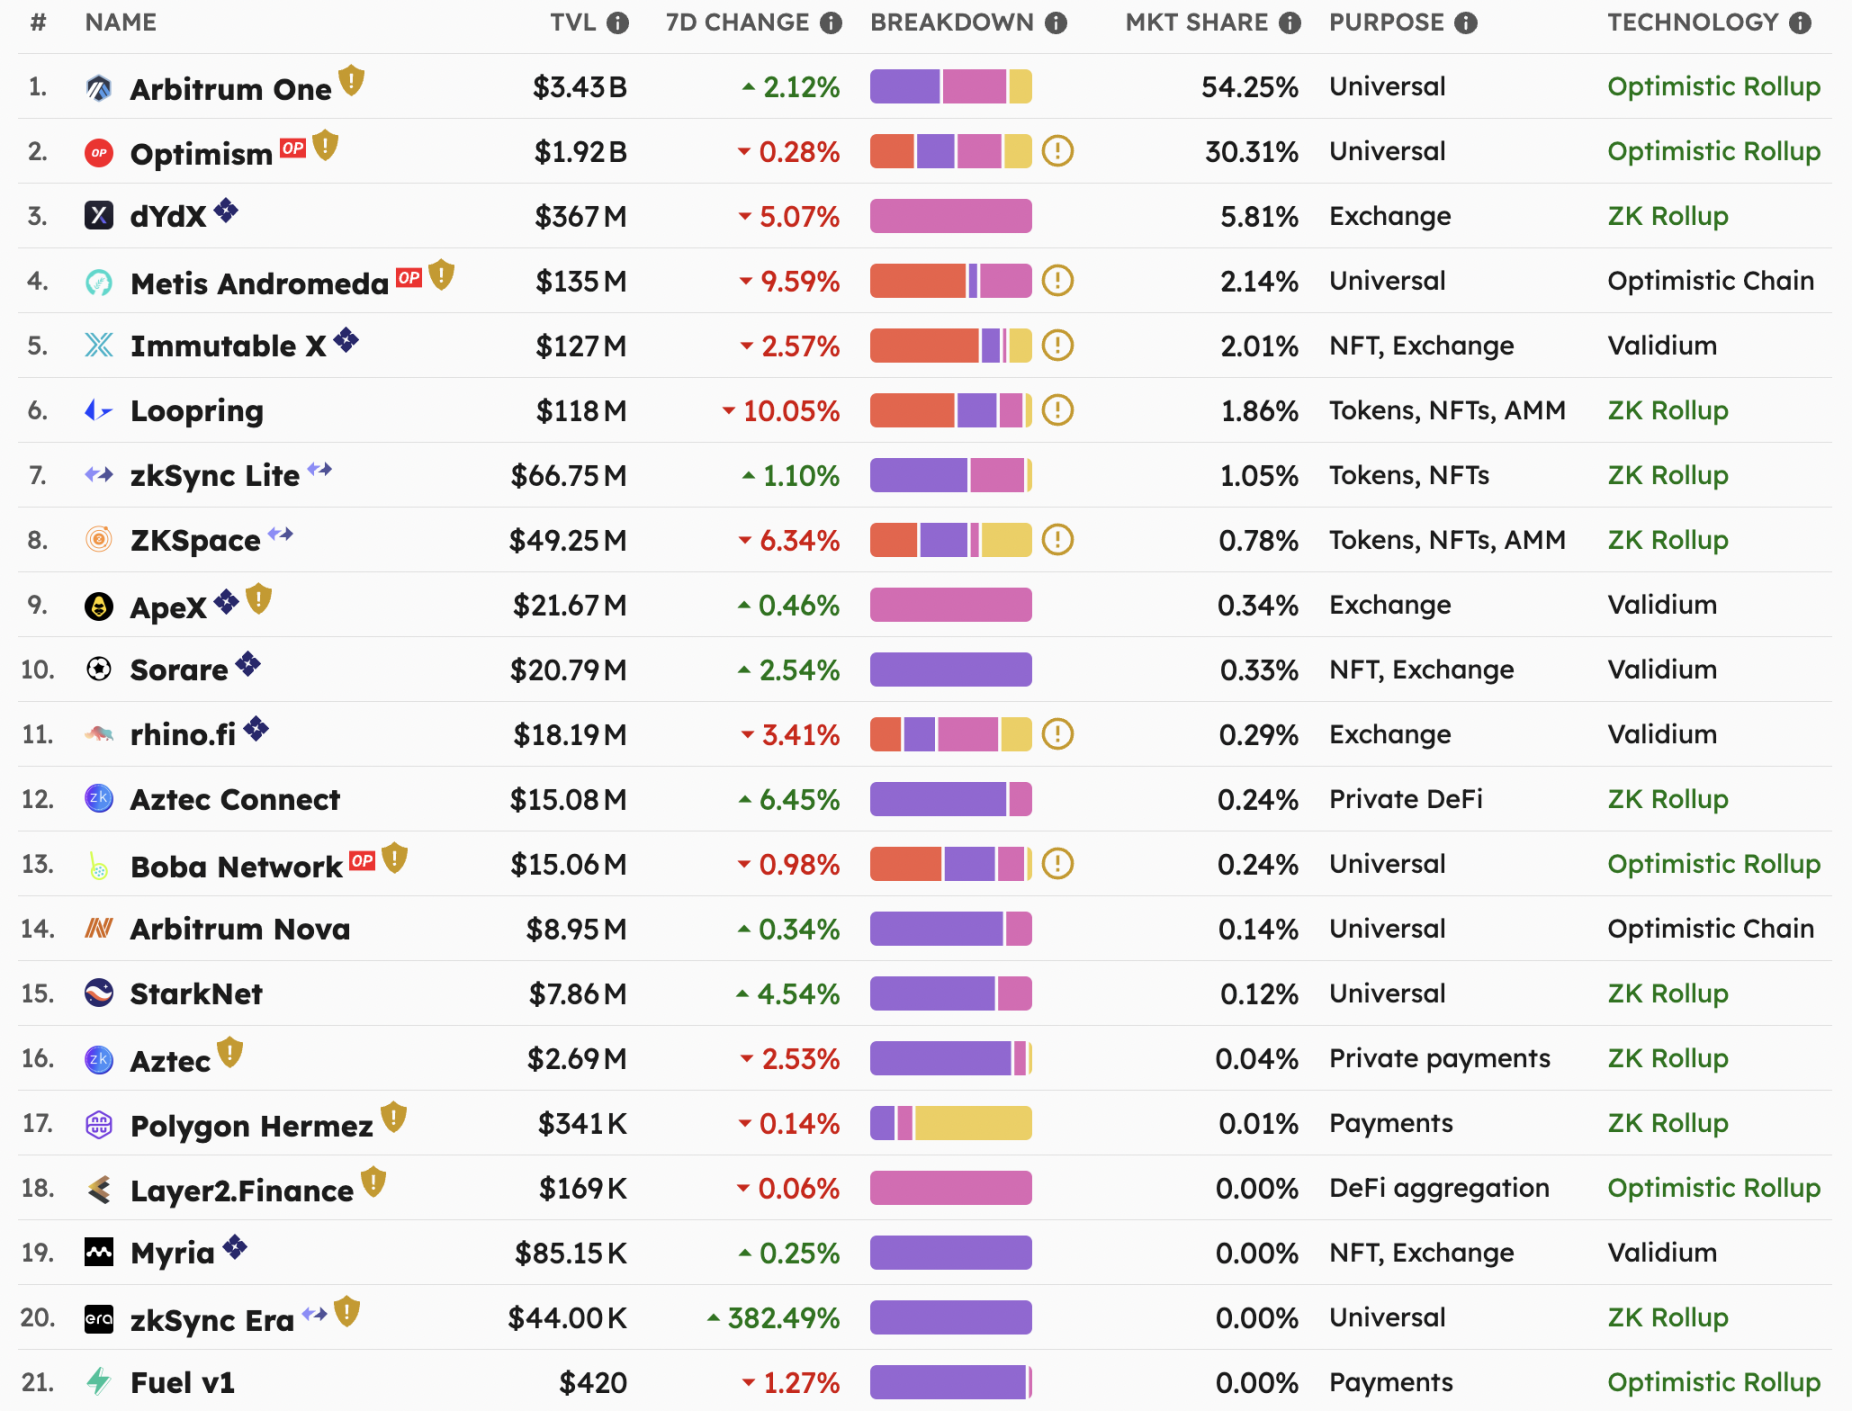
Task: Click the Fuel v1 logo icon
Action: (98, 1382)
